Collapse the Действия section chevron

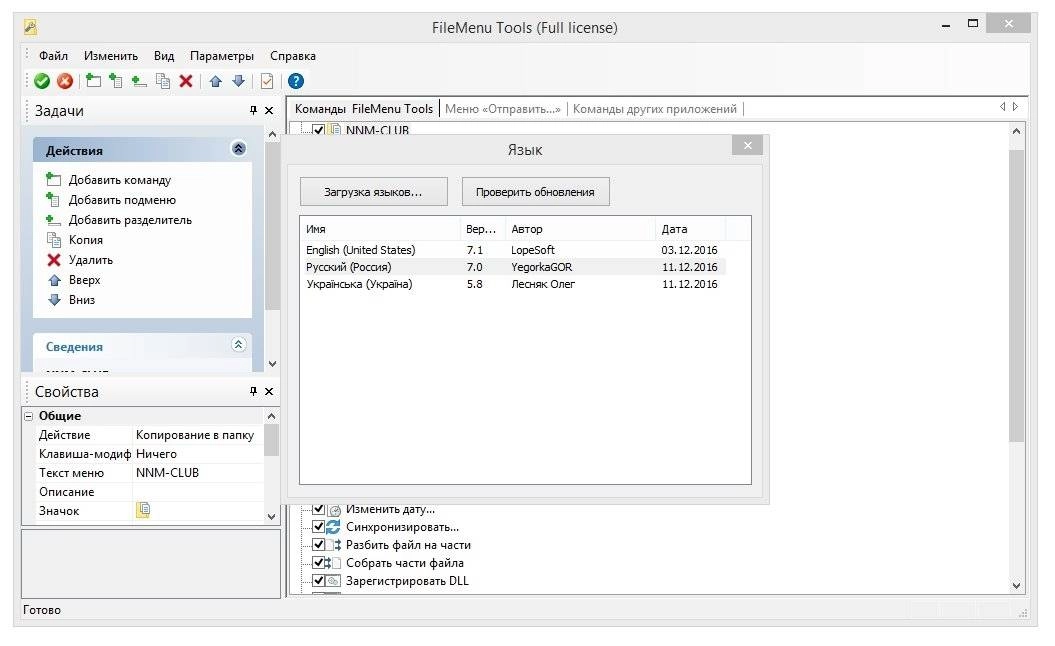[x=238, y=149]
